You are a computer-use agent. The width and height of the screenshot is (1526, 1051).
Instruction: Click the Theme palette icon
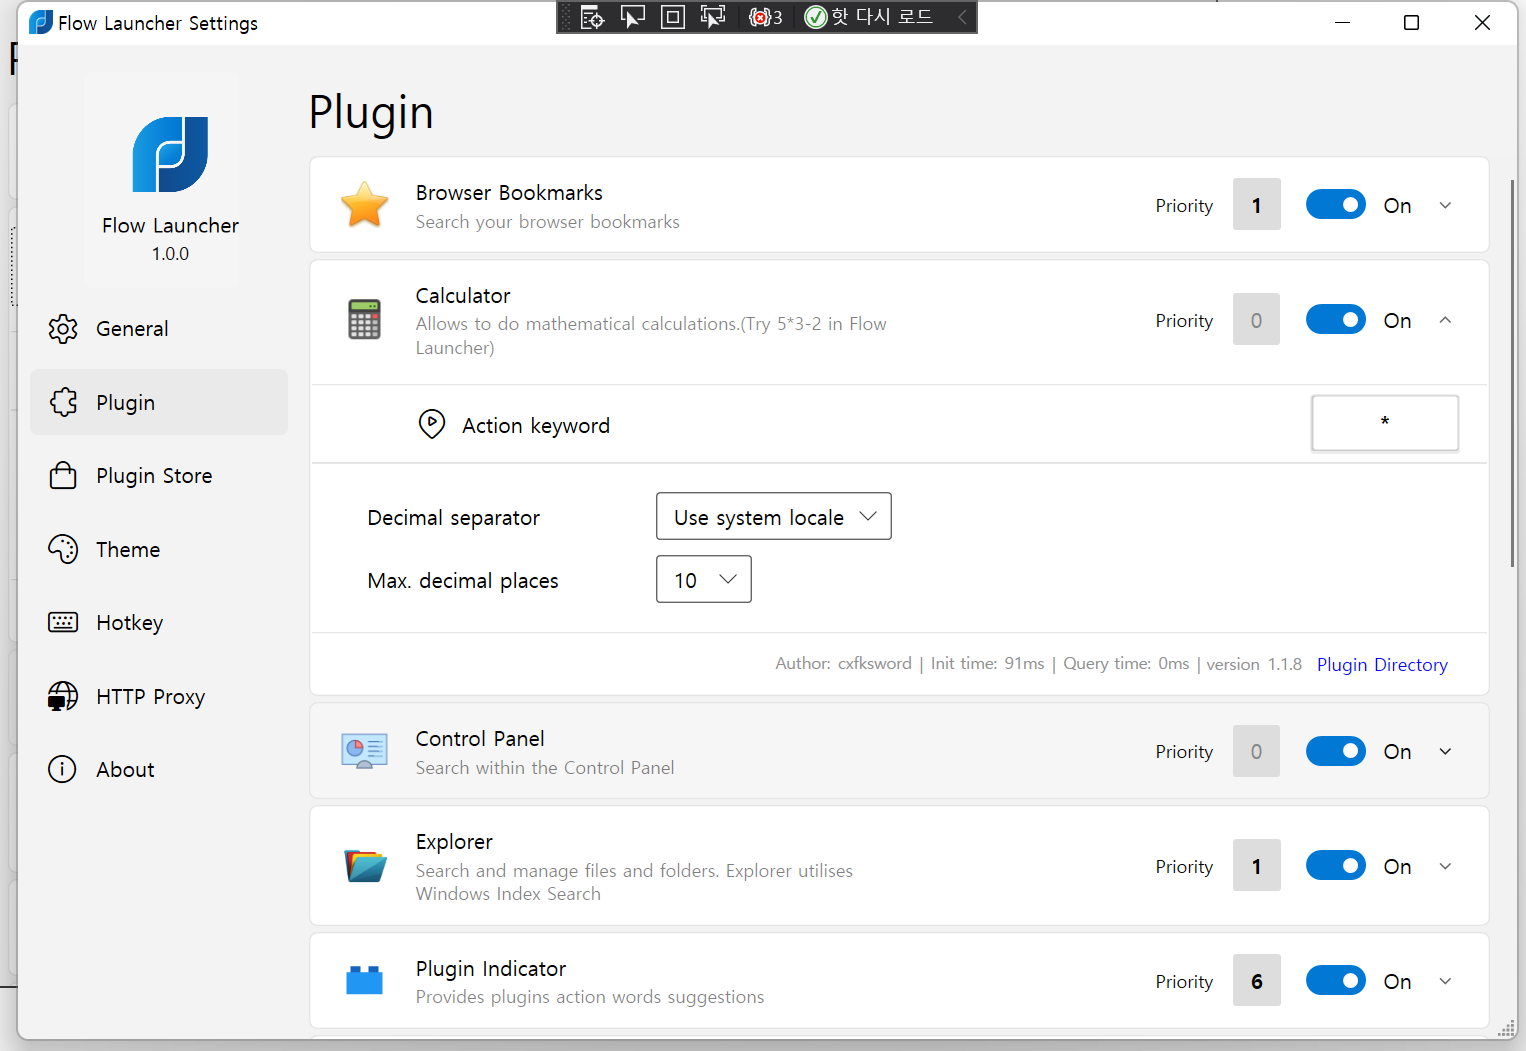pyautogui.click(x=63, y=549)
